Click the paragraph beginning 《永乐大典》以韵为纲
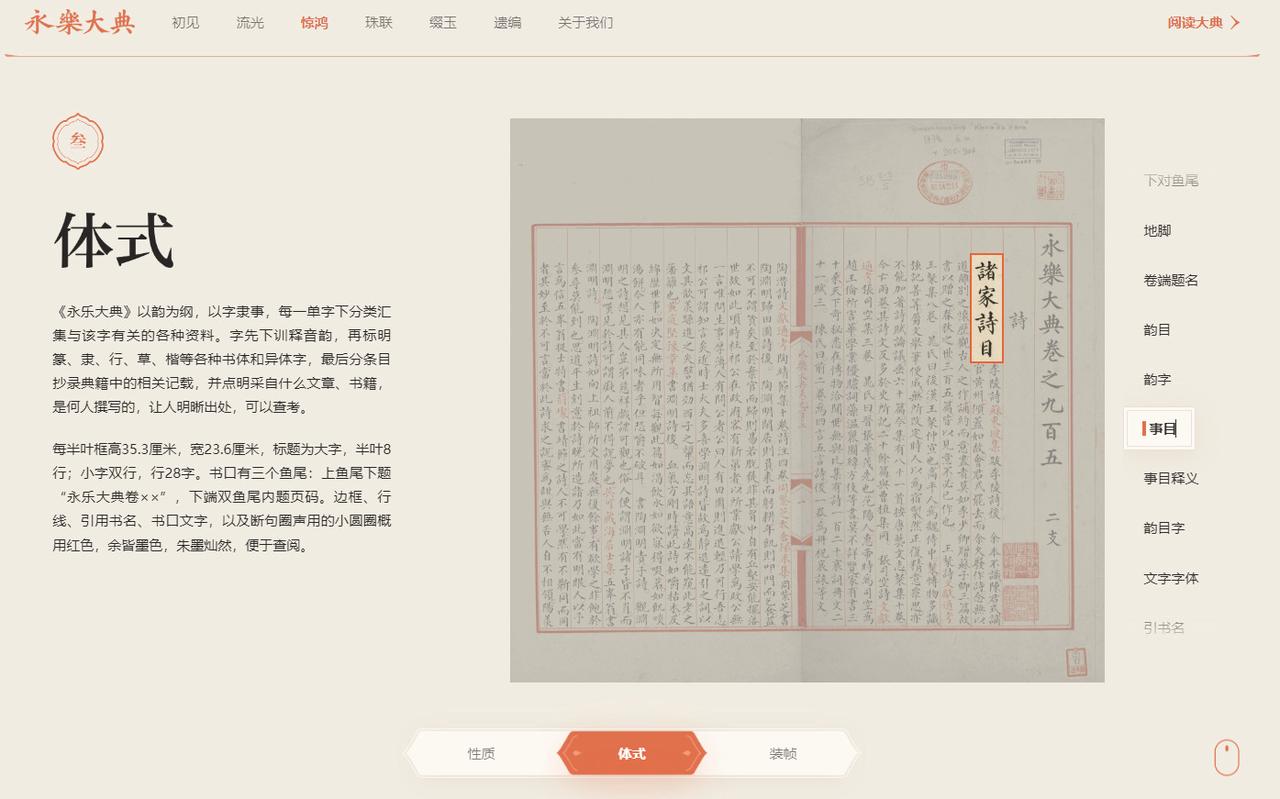1280x799 pixels. tap(222, 359)
